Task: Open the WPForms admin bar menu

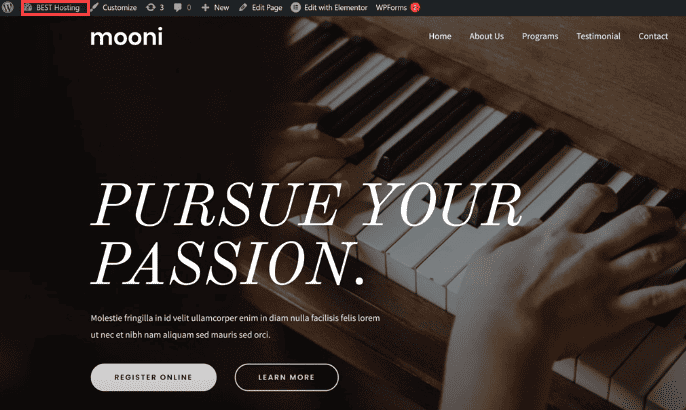Action: [391, 7]
